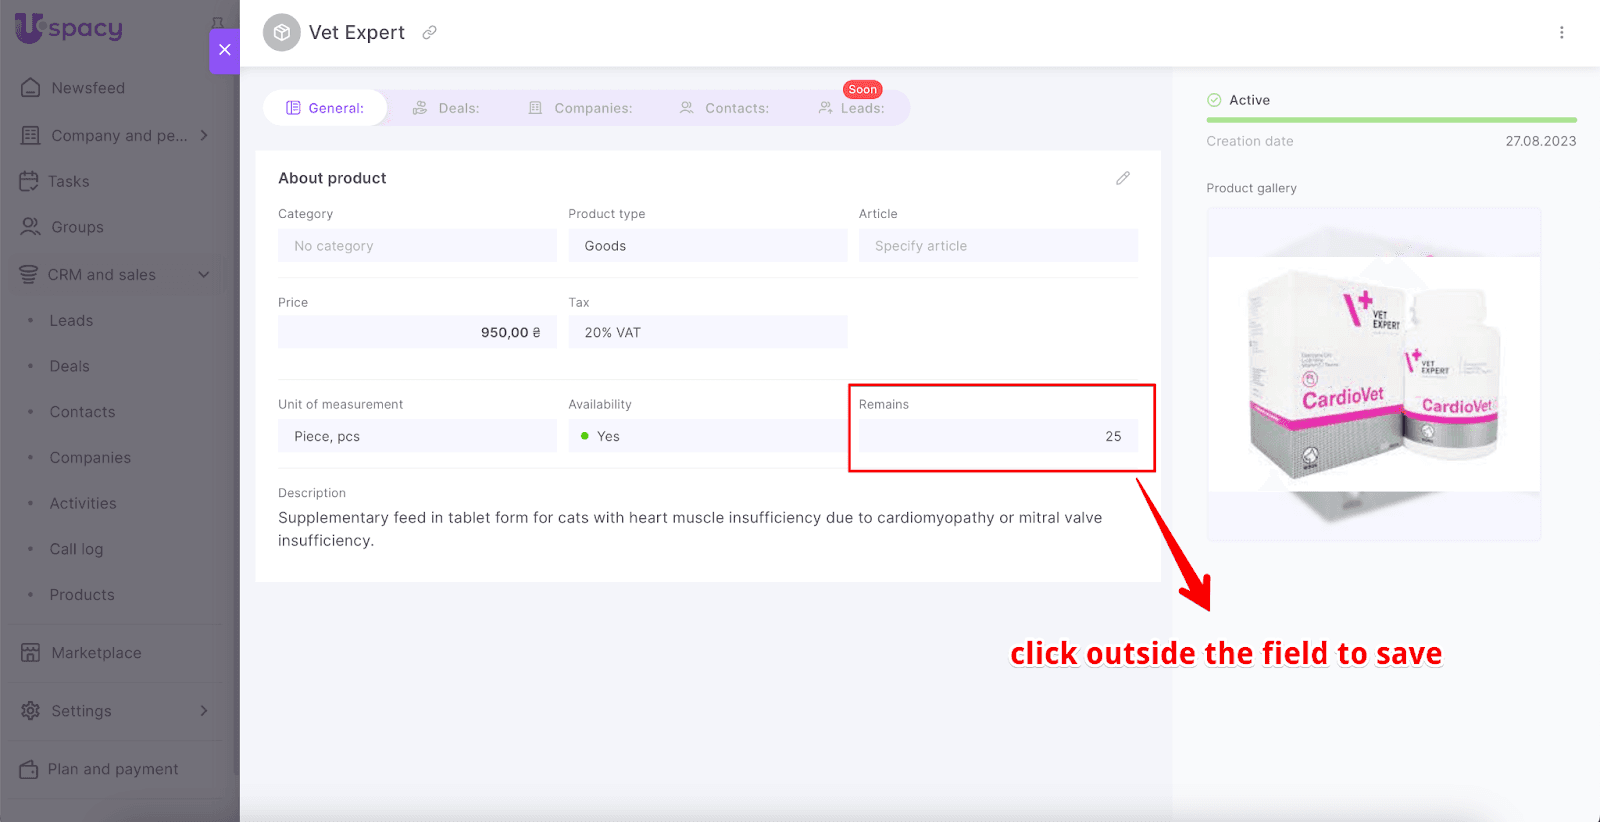Switch to the Companies tab

click(x=580, y=108)
